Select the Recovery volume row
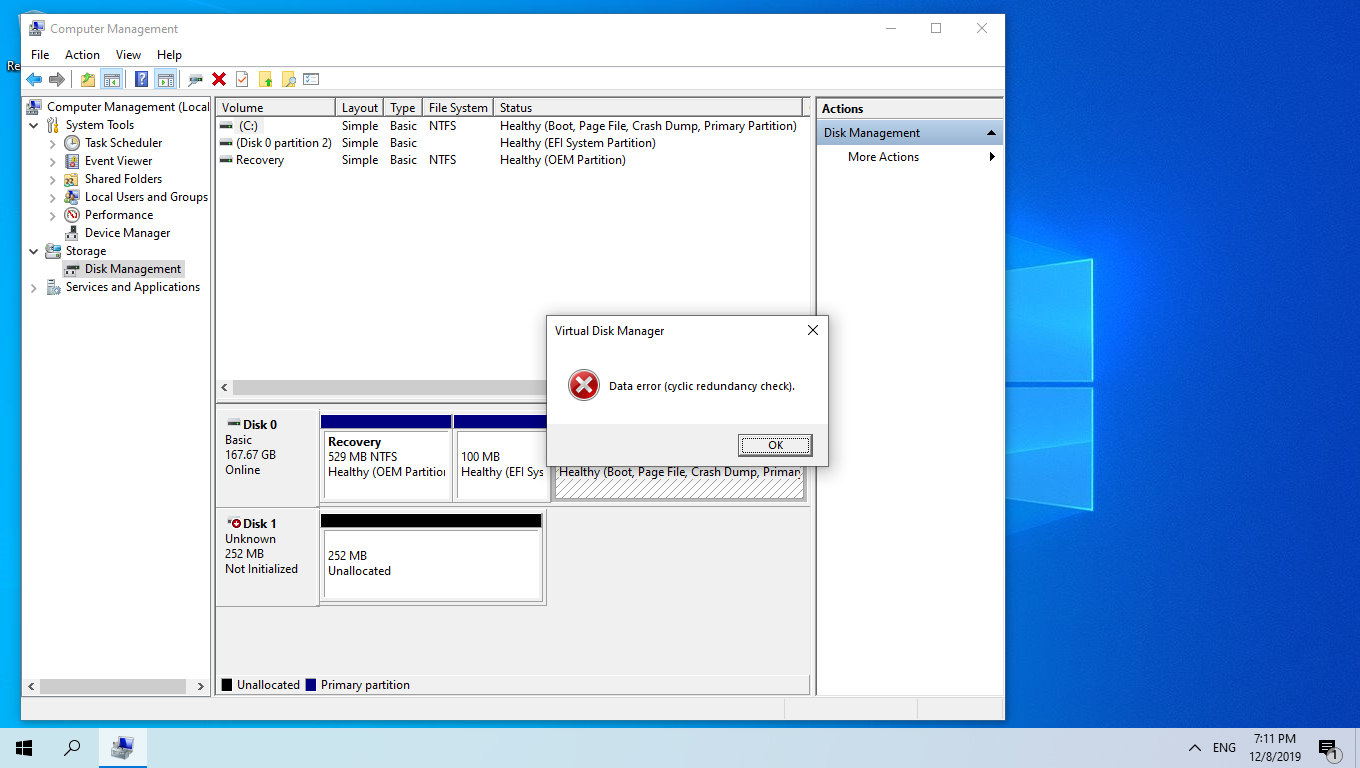The image size is (1360, 768). click(x=510, y=160)
